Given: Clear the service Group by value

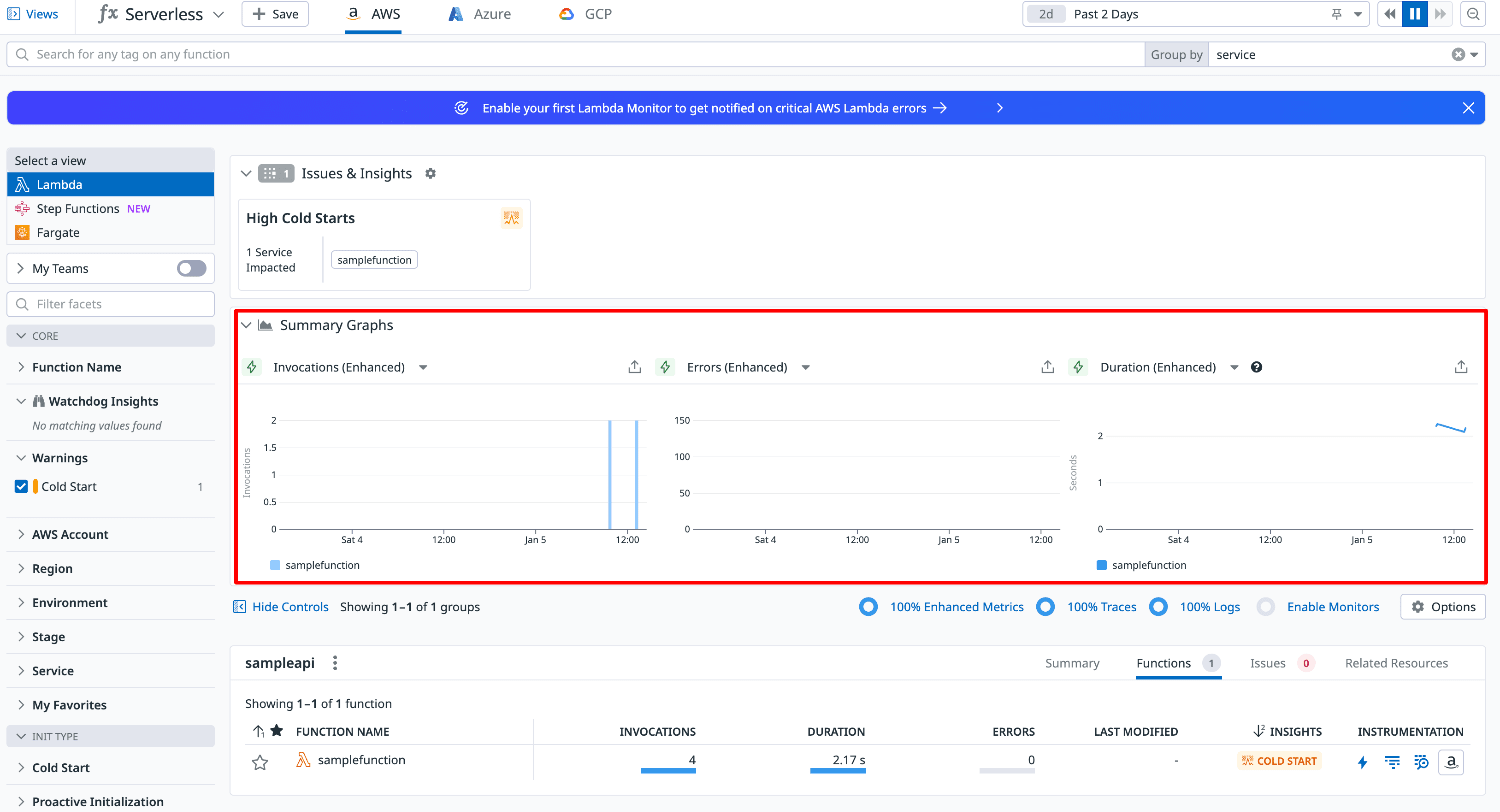Looking at the screenshot, I should [1458, 55].
